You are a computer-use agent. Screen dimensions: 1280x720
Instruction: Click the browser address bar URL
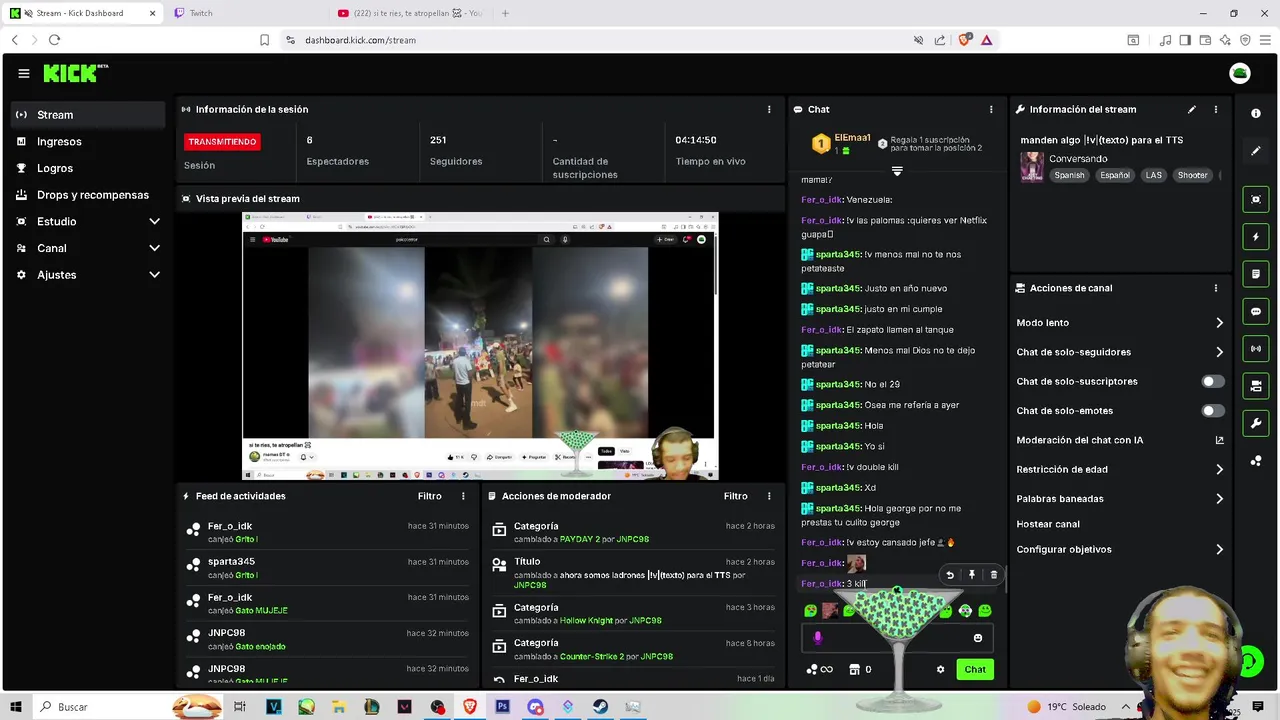pos(360,40)
